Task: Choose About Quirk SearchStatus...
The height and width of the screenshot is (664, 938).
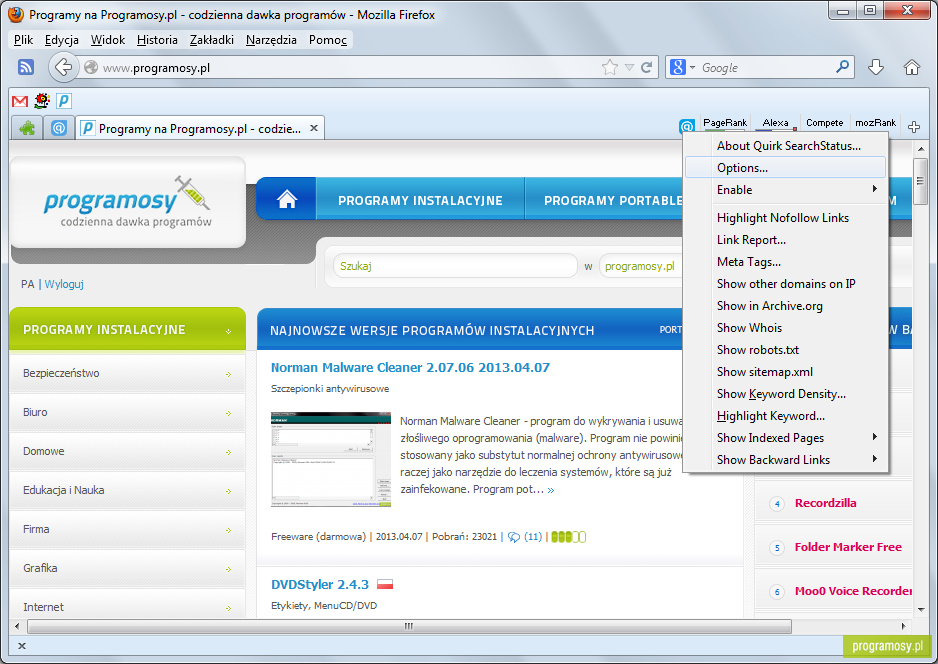Action: coord(785,145)
